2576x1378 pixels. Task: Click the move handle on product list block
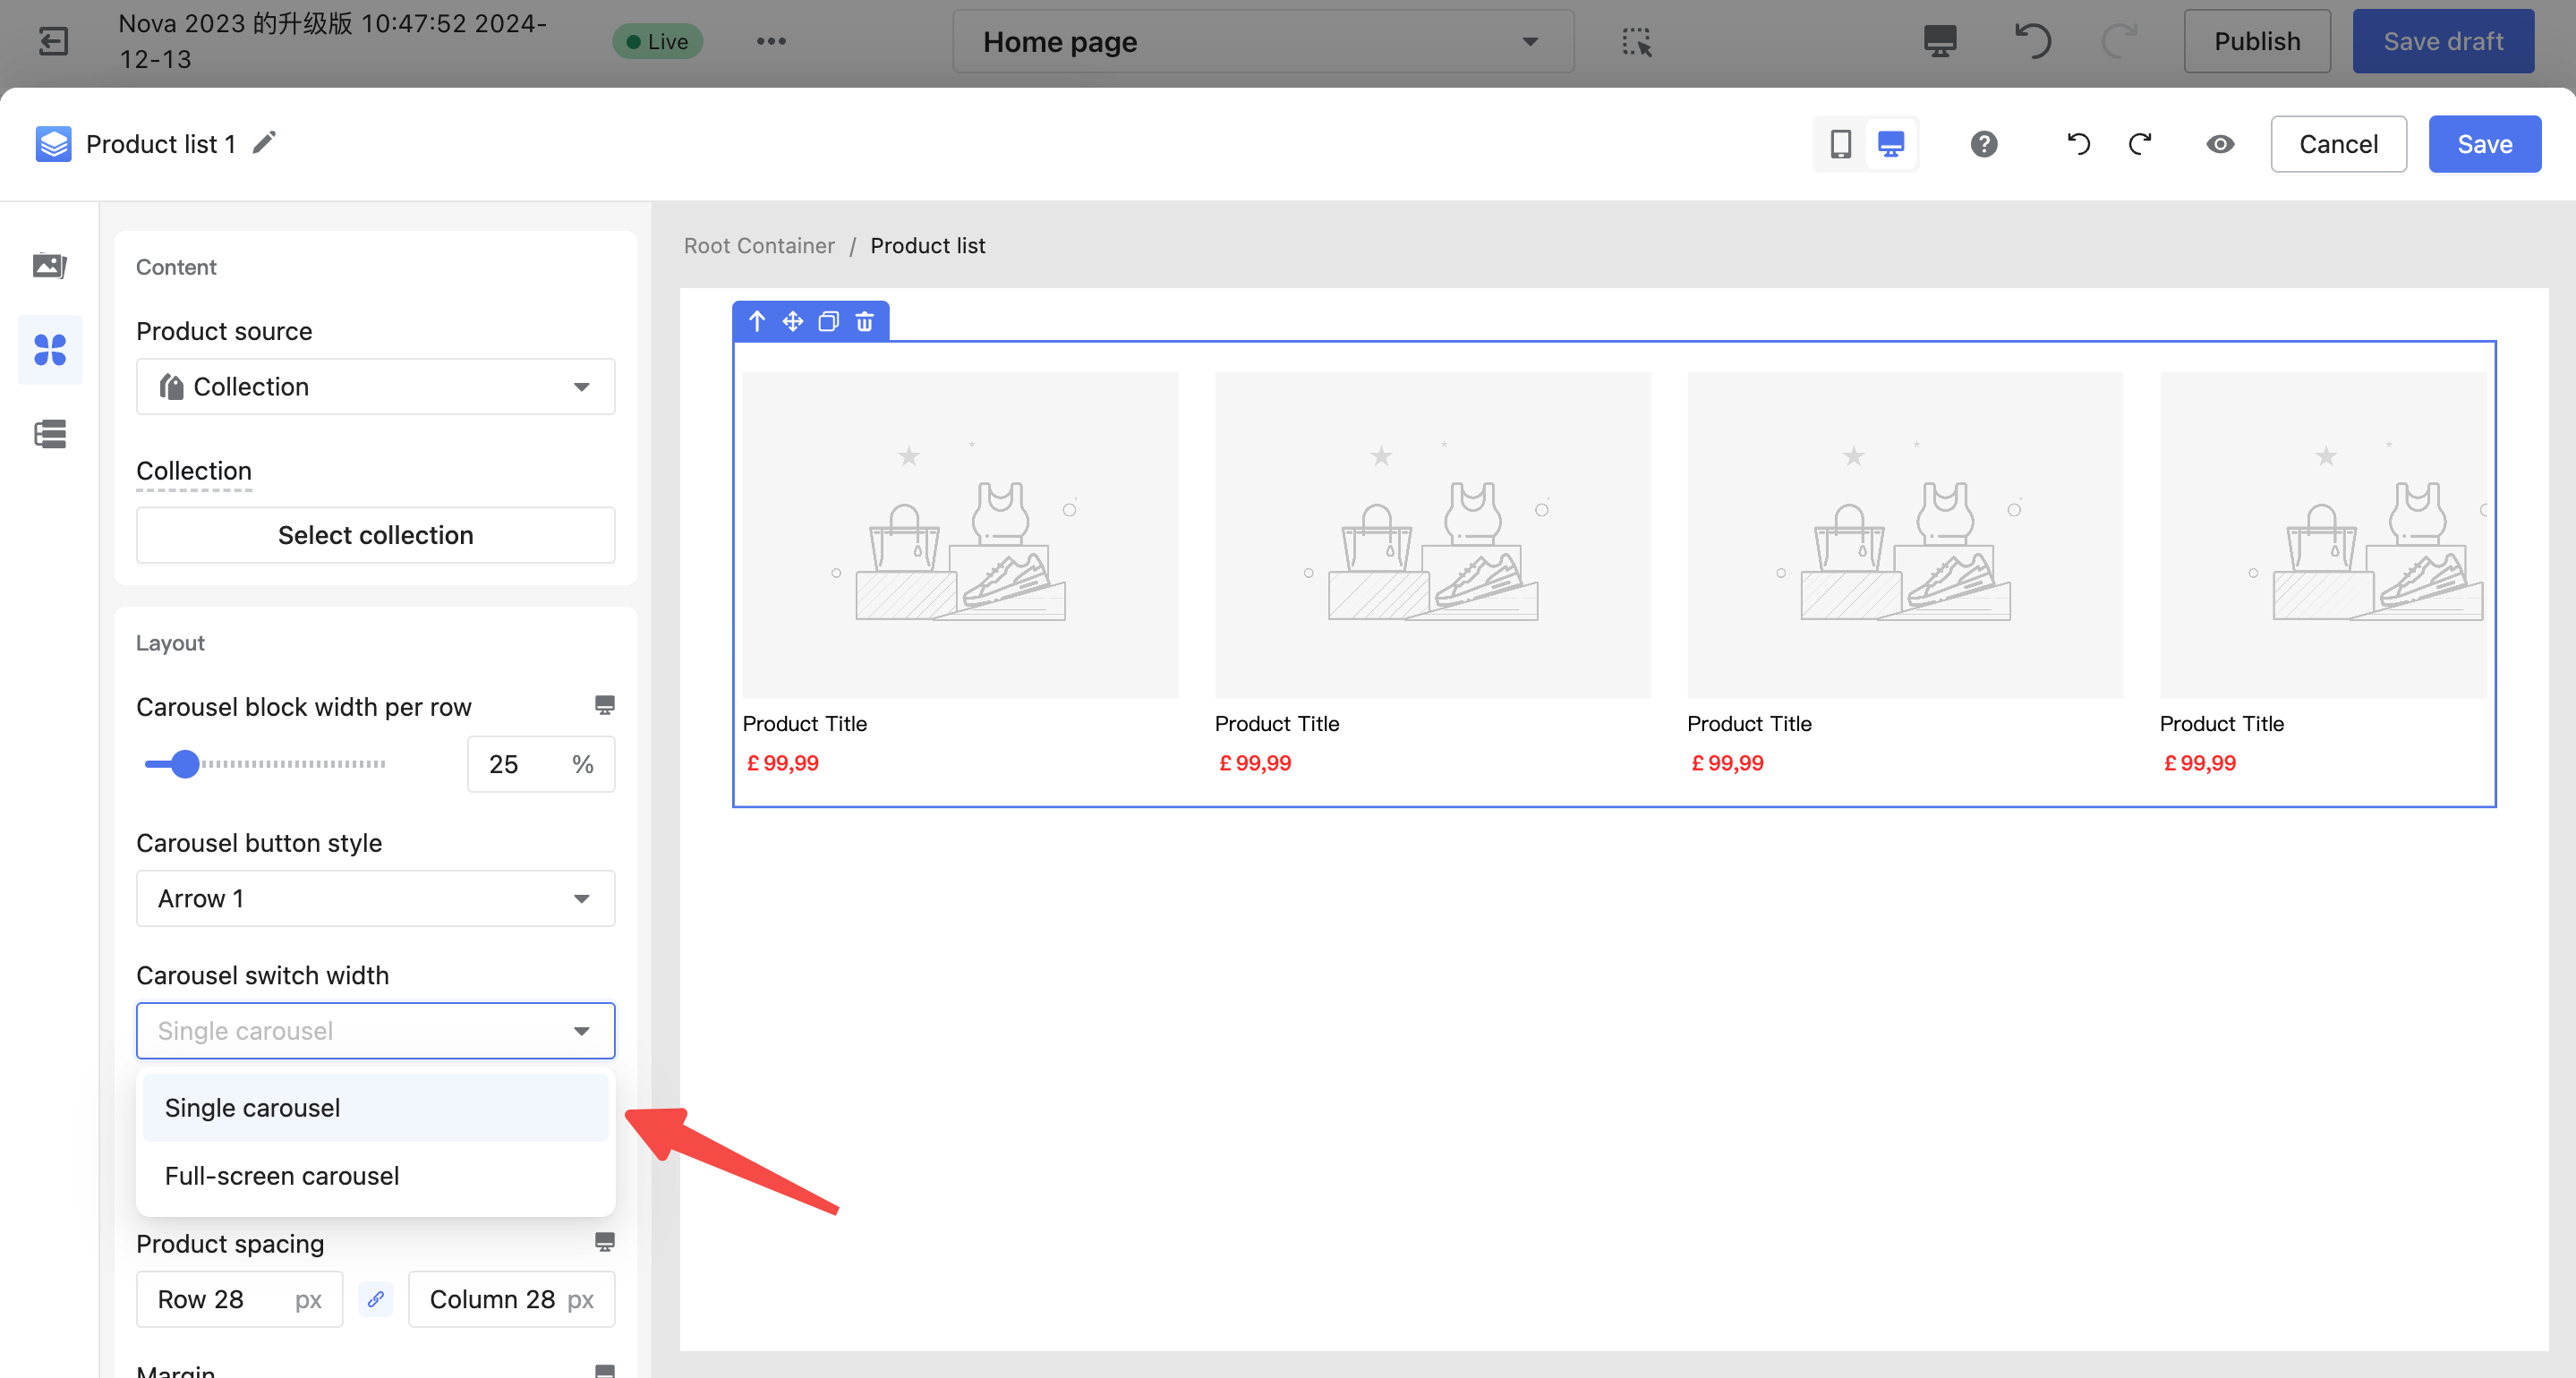click(x=793, y=321)
